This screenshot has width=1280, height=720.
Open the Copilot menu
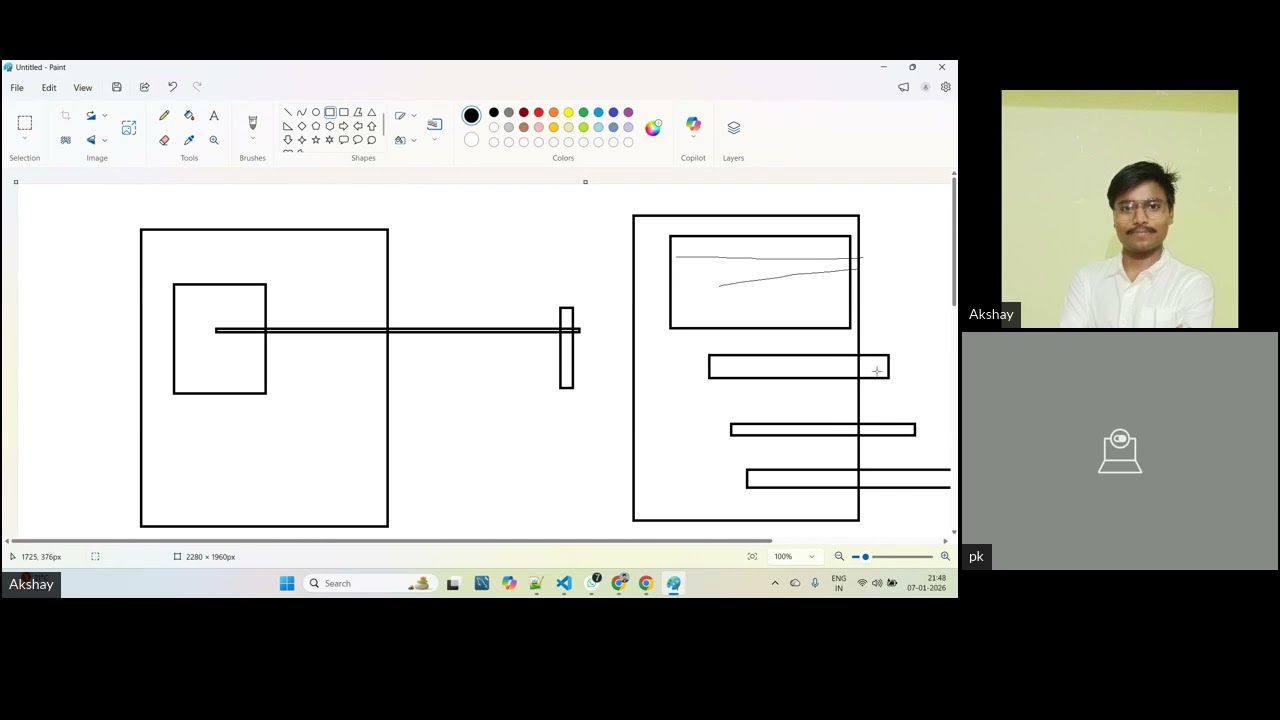(693, 125)
